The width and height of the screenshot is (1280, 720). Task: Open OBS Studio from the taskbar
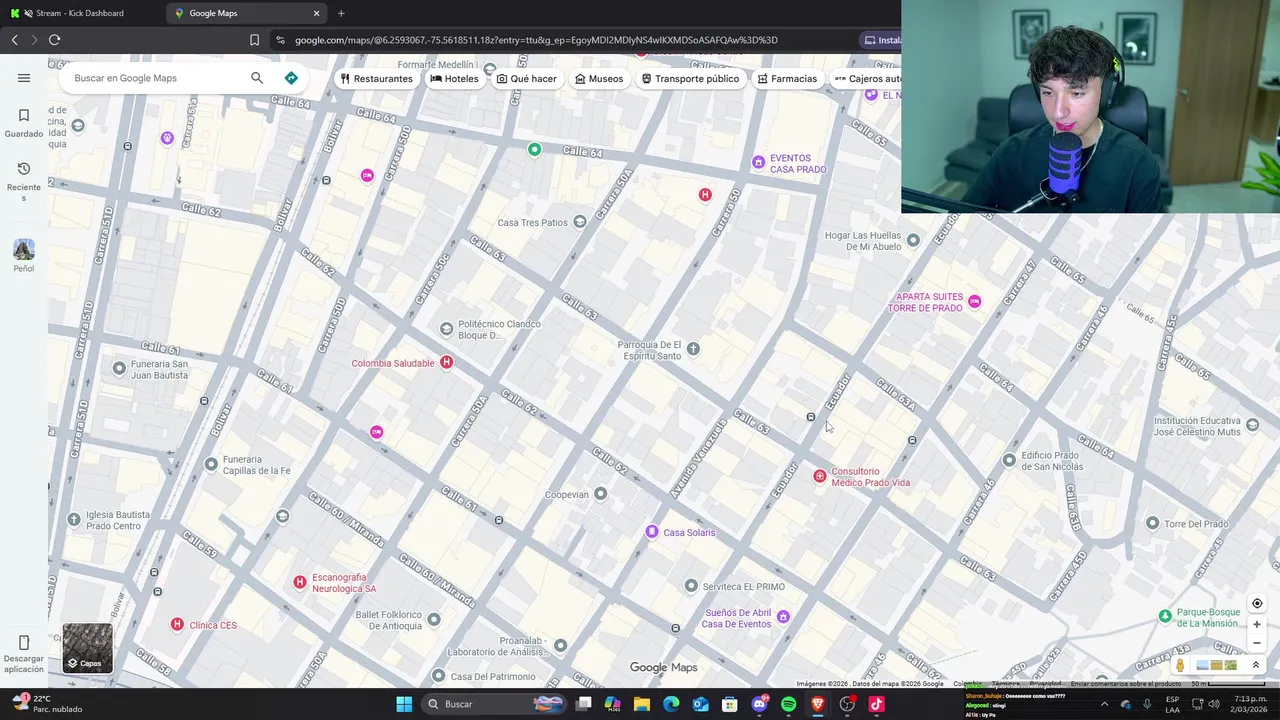(847, 704)
